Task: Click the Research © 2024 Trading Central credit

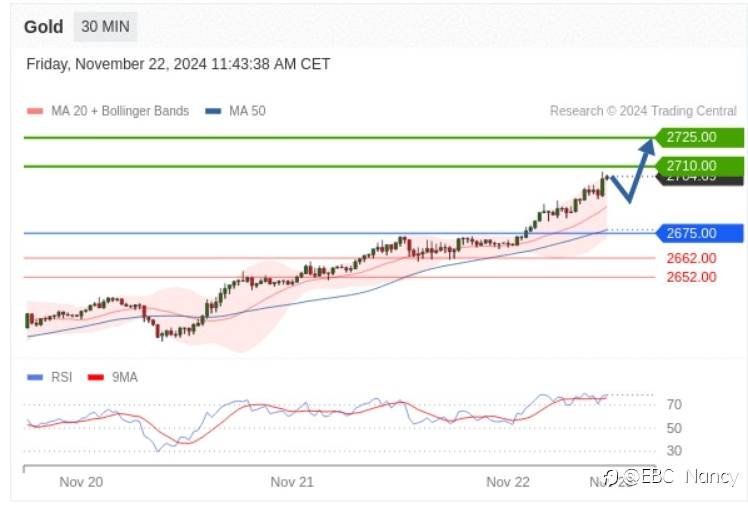Action: tap(643, 111)
